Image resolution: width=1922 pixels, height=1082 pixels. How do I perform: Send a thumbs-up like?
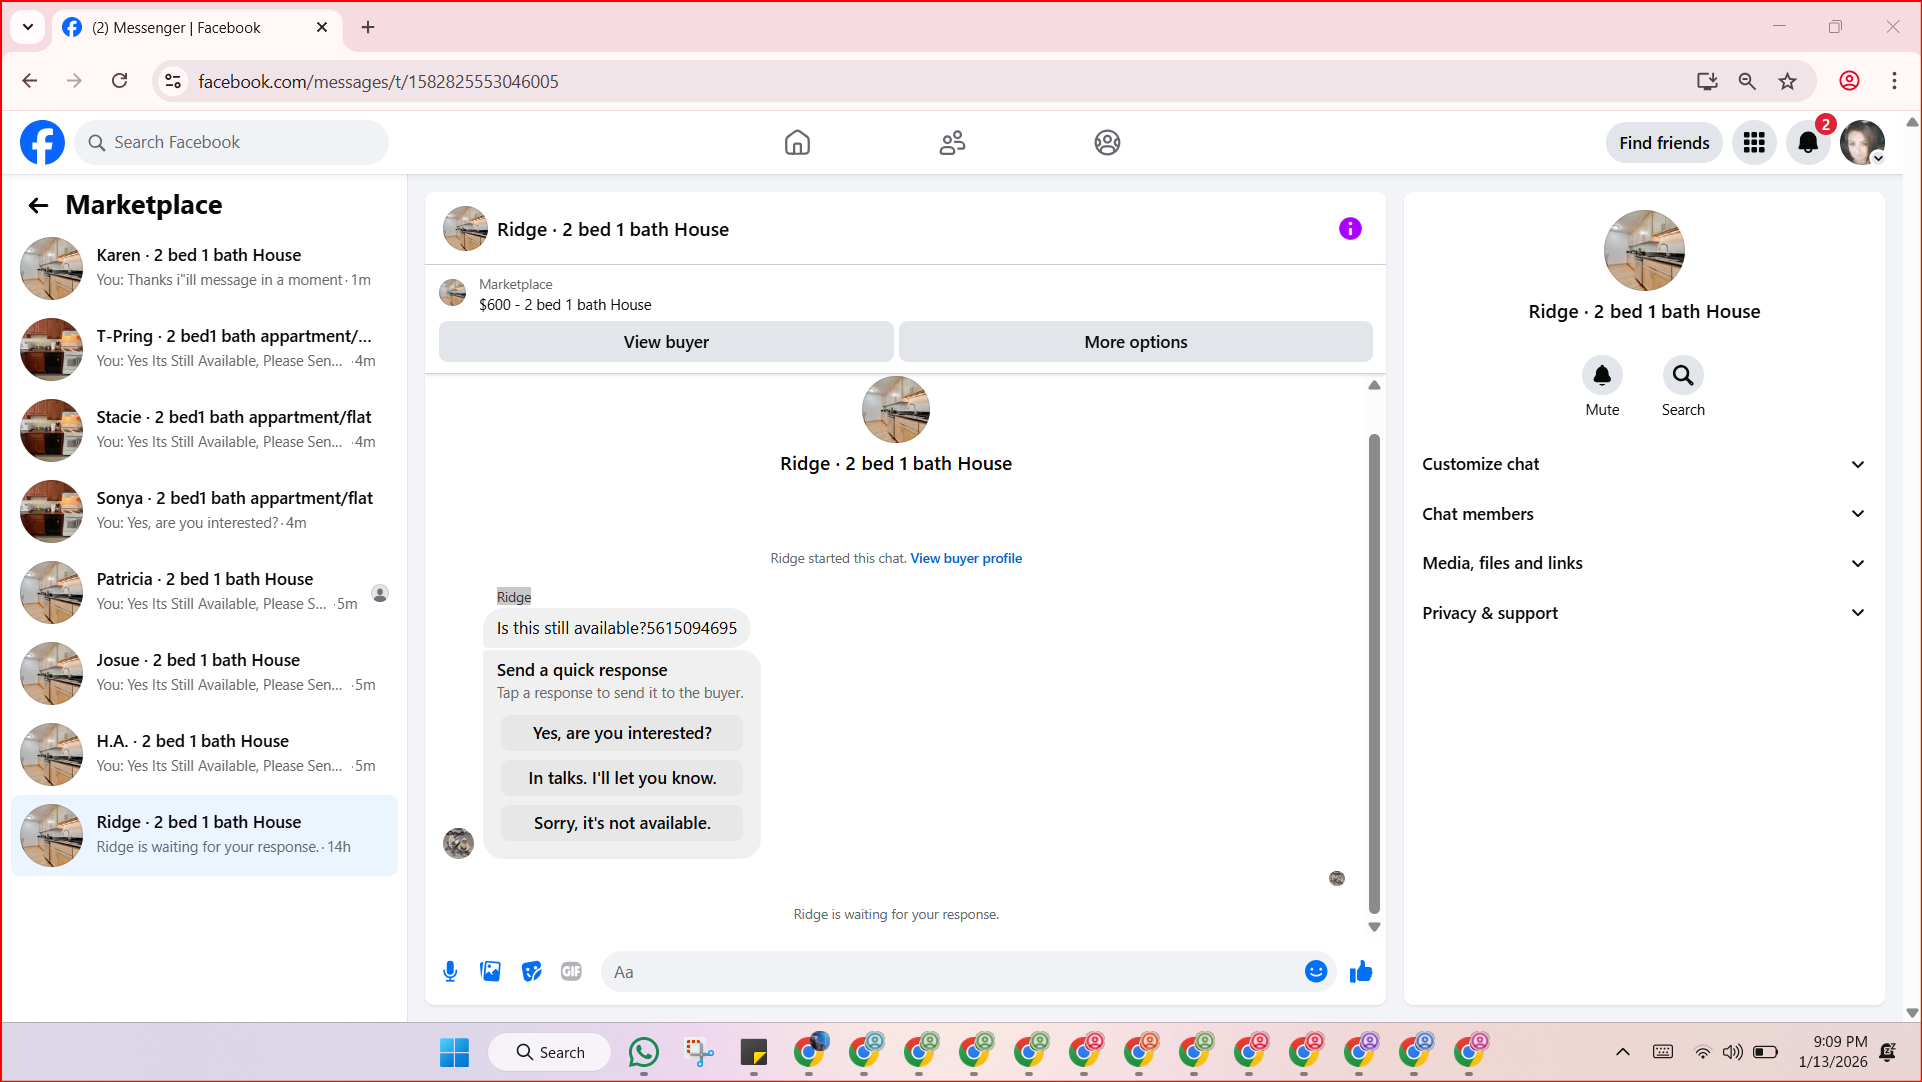(x=1360, y=971)
